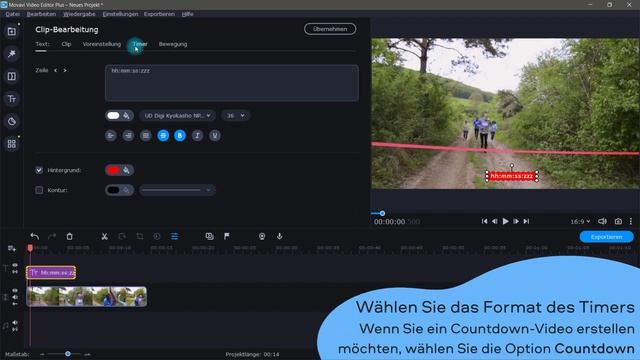Viewport: 640px width, 360px height.
Task: Mute the video track speaker icon
Action: click(x=15, y=297)
